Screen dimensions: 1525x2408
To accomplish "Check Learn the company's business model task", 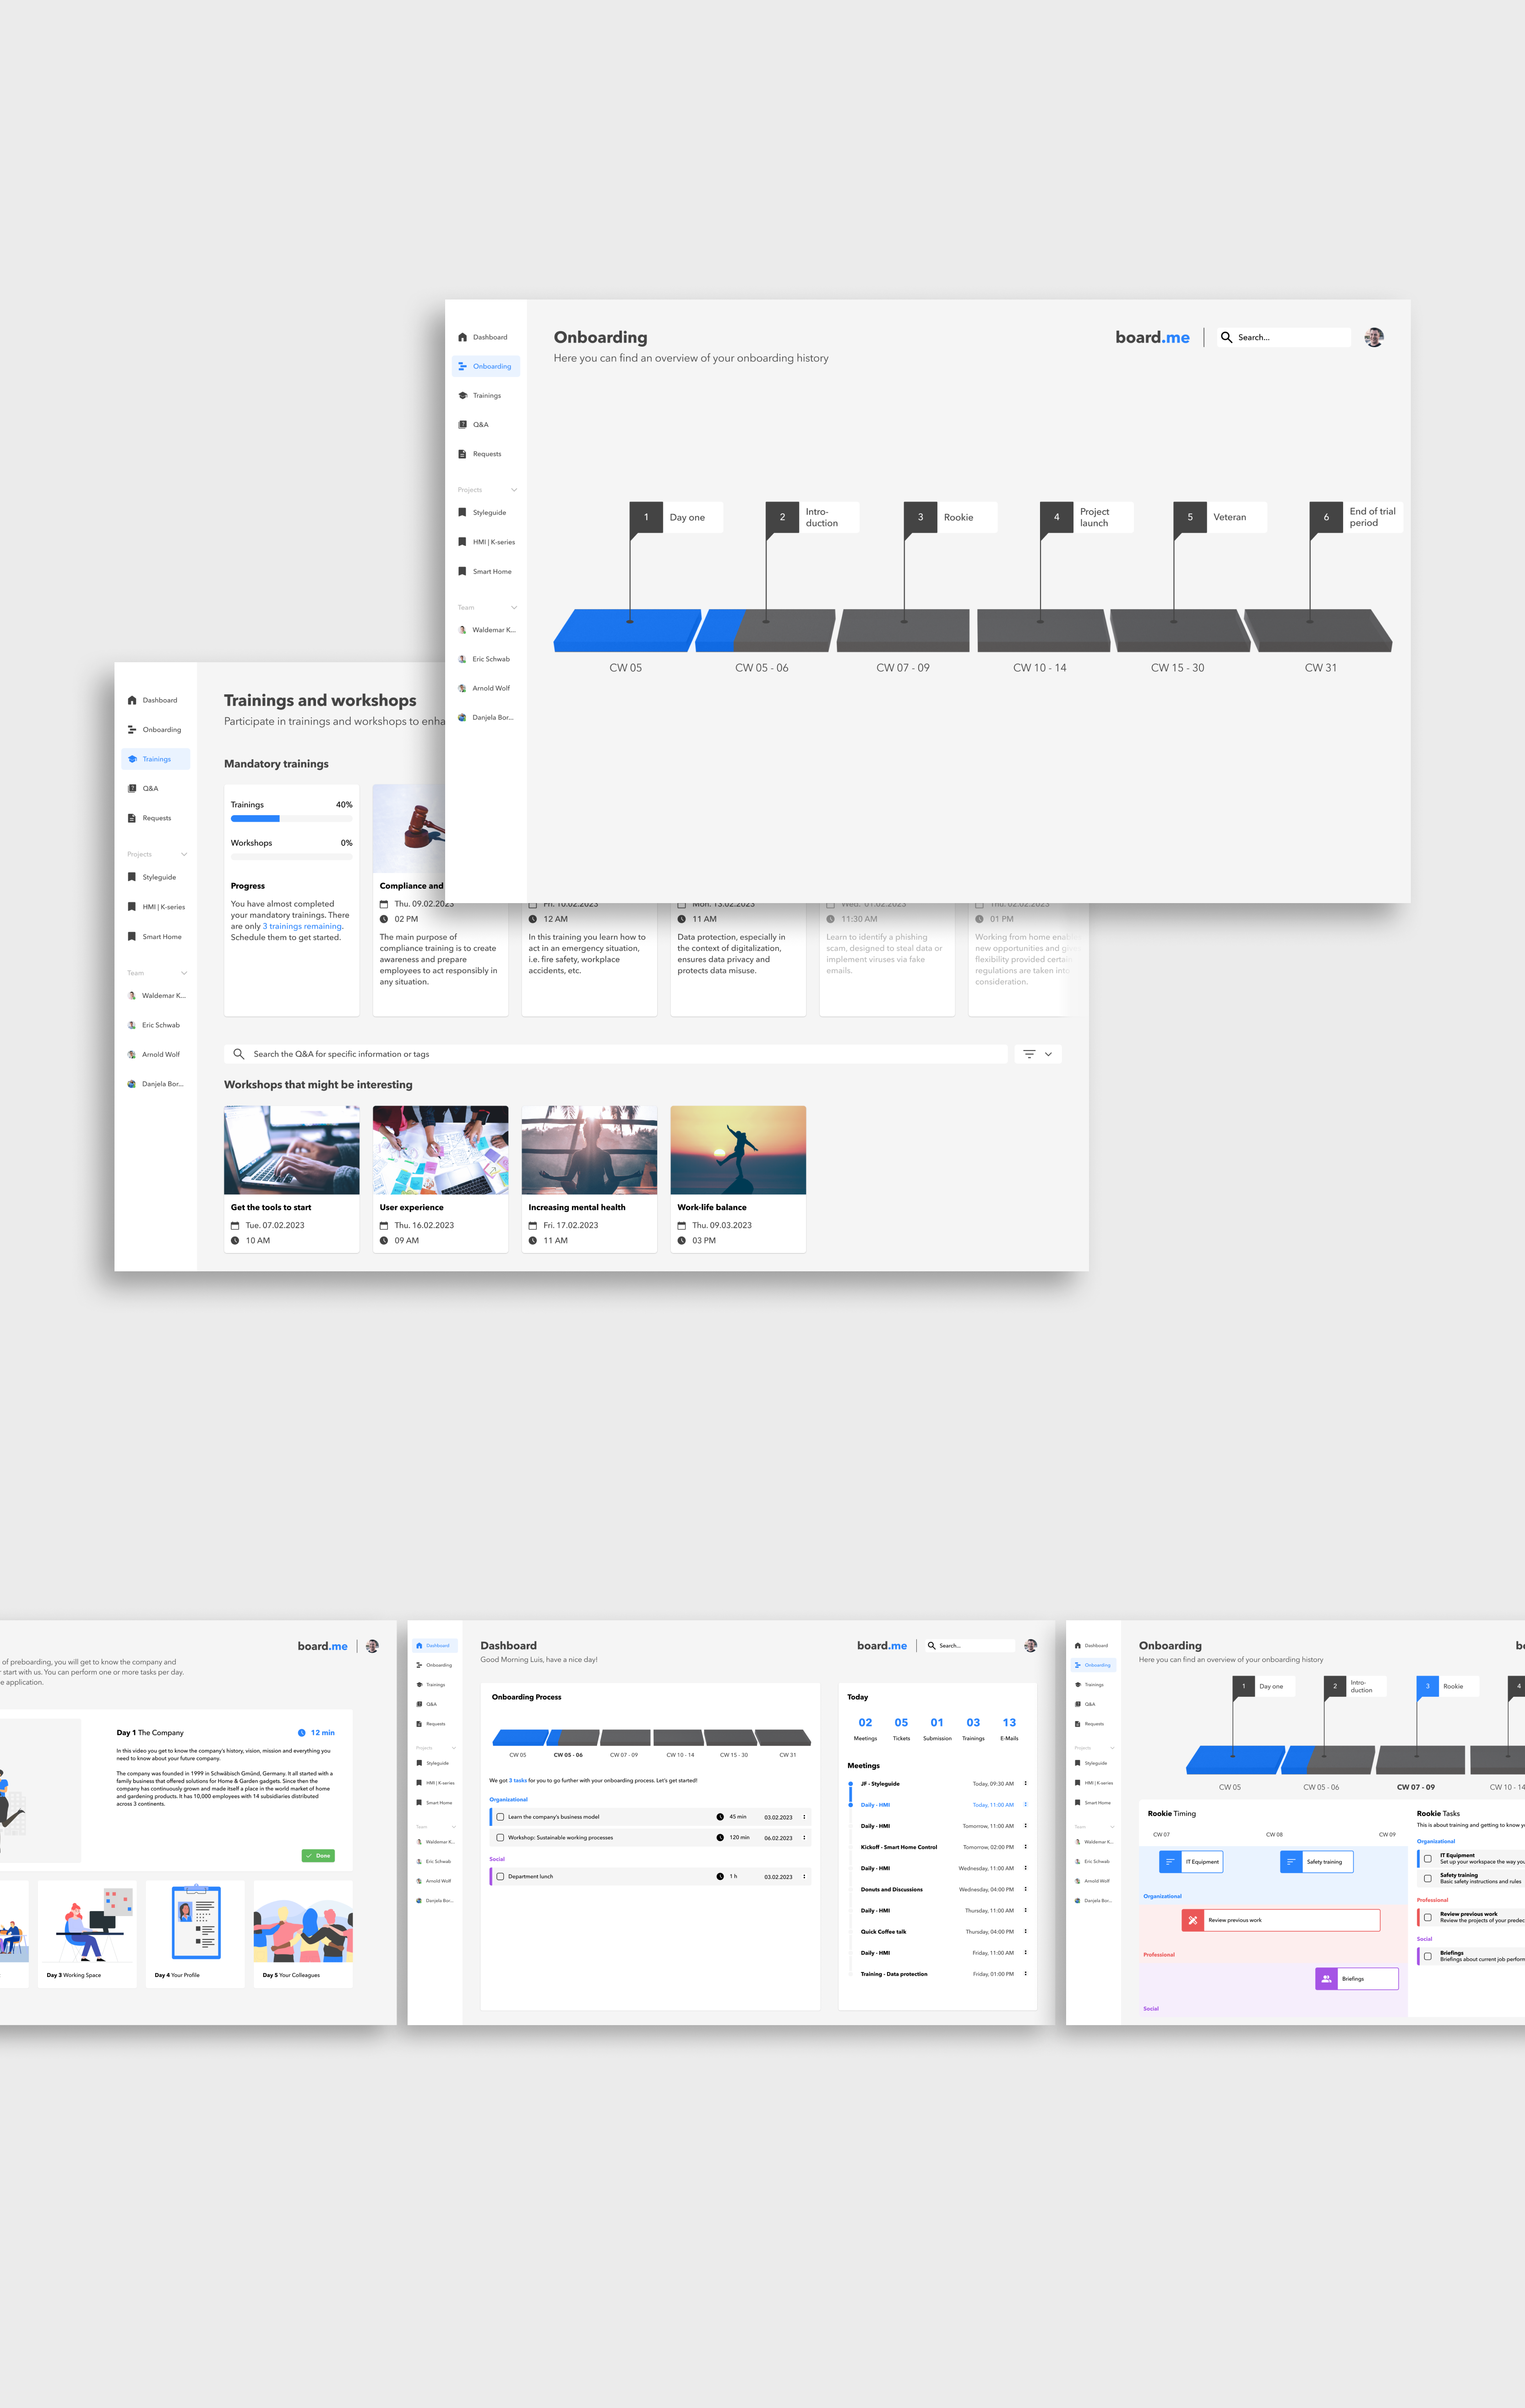I will click(500, 1817).
